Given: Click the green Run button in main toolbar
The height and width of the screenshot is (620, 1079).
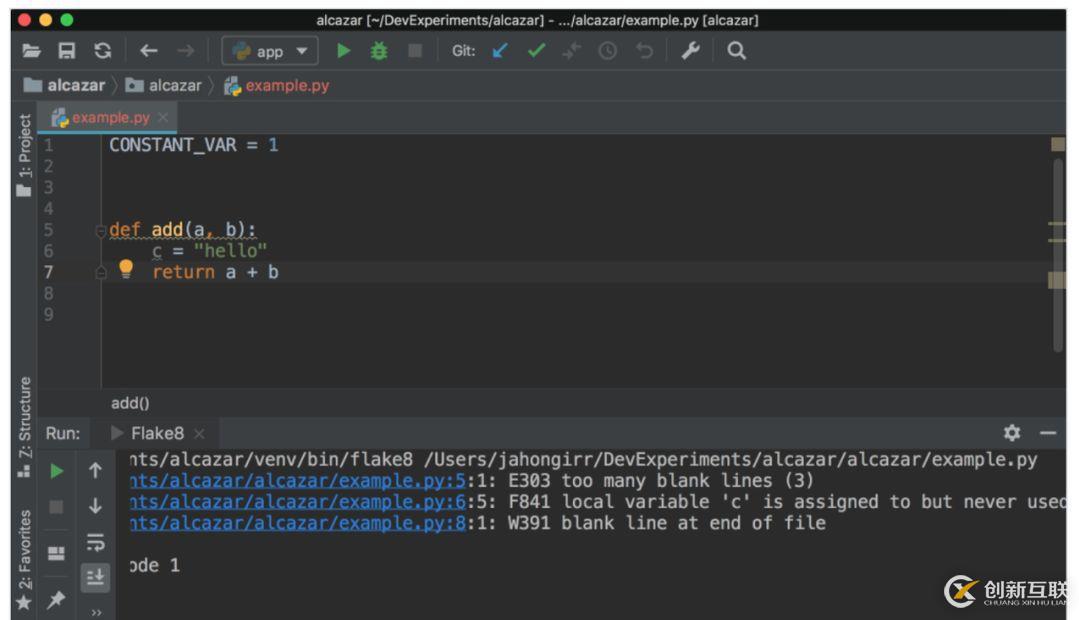Looking at the screenshot, I should (344, 51).
